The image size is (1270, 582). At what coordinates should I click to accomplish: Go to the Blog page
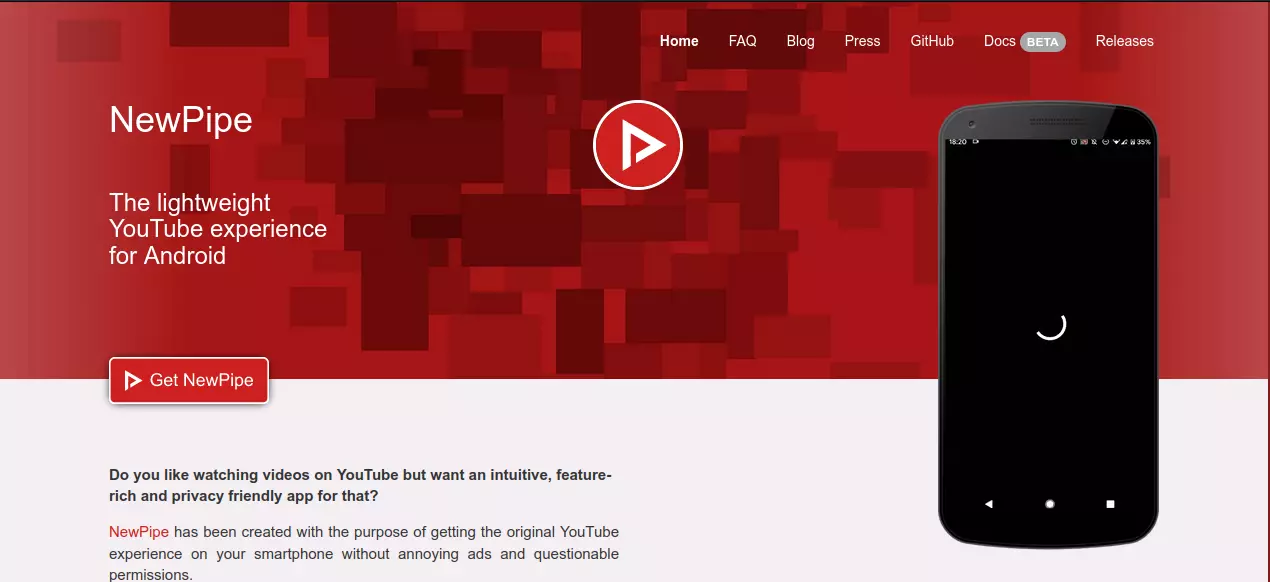click(x=800, y=41)
